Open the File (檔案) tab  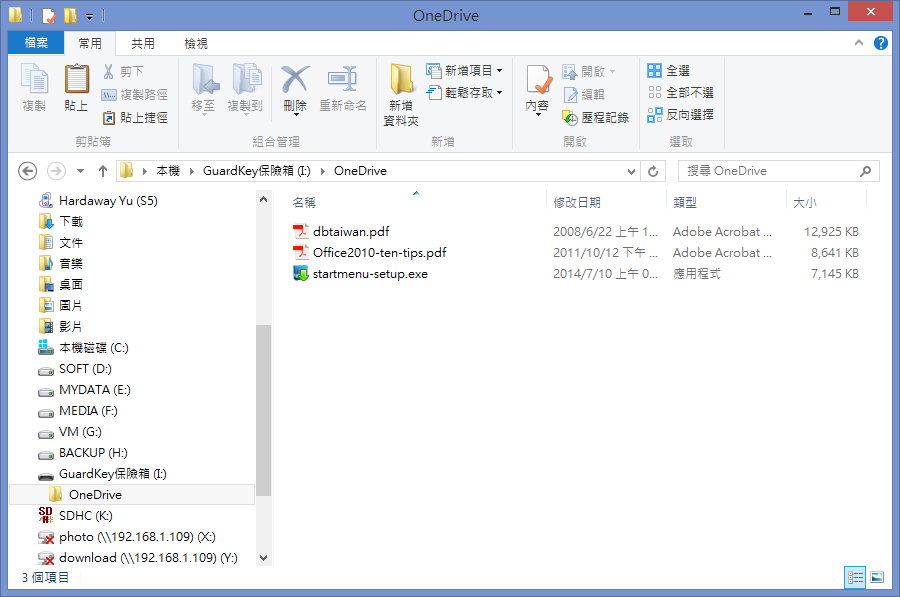tap(36, 43)
